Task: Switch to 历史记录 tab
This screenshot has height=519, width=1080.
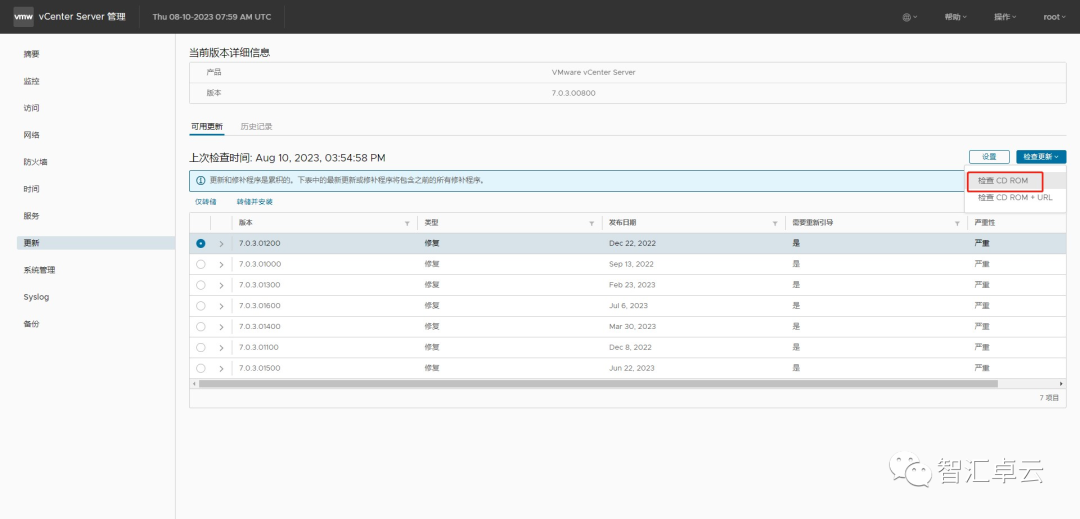Action: 256,127
